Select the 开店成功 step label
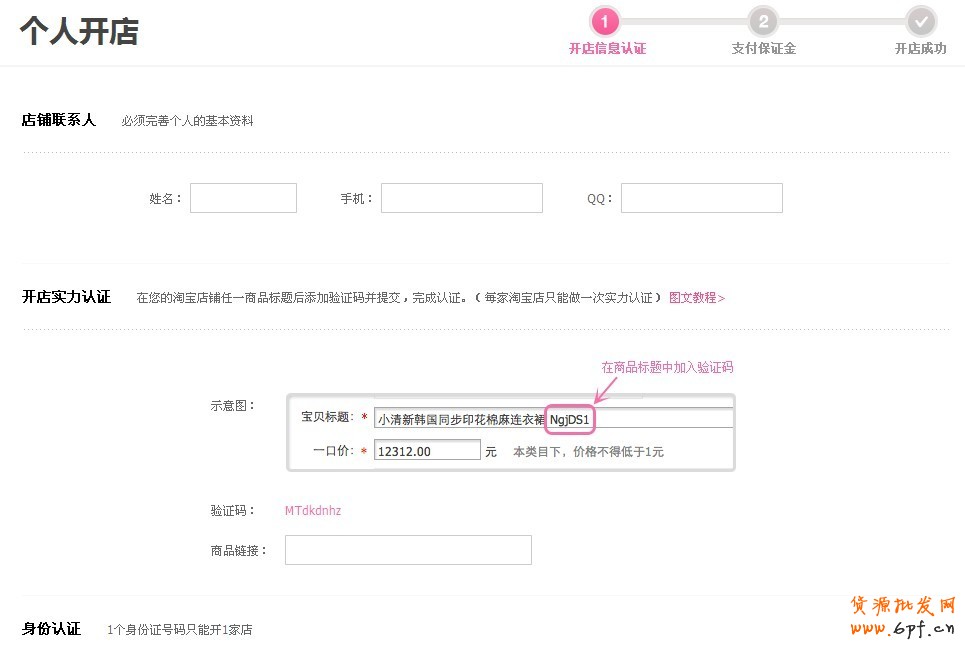Screen dimensions: 965x650 point(920,48)
